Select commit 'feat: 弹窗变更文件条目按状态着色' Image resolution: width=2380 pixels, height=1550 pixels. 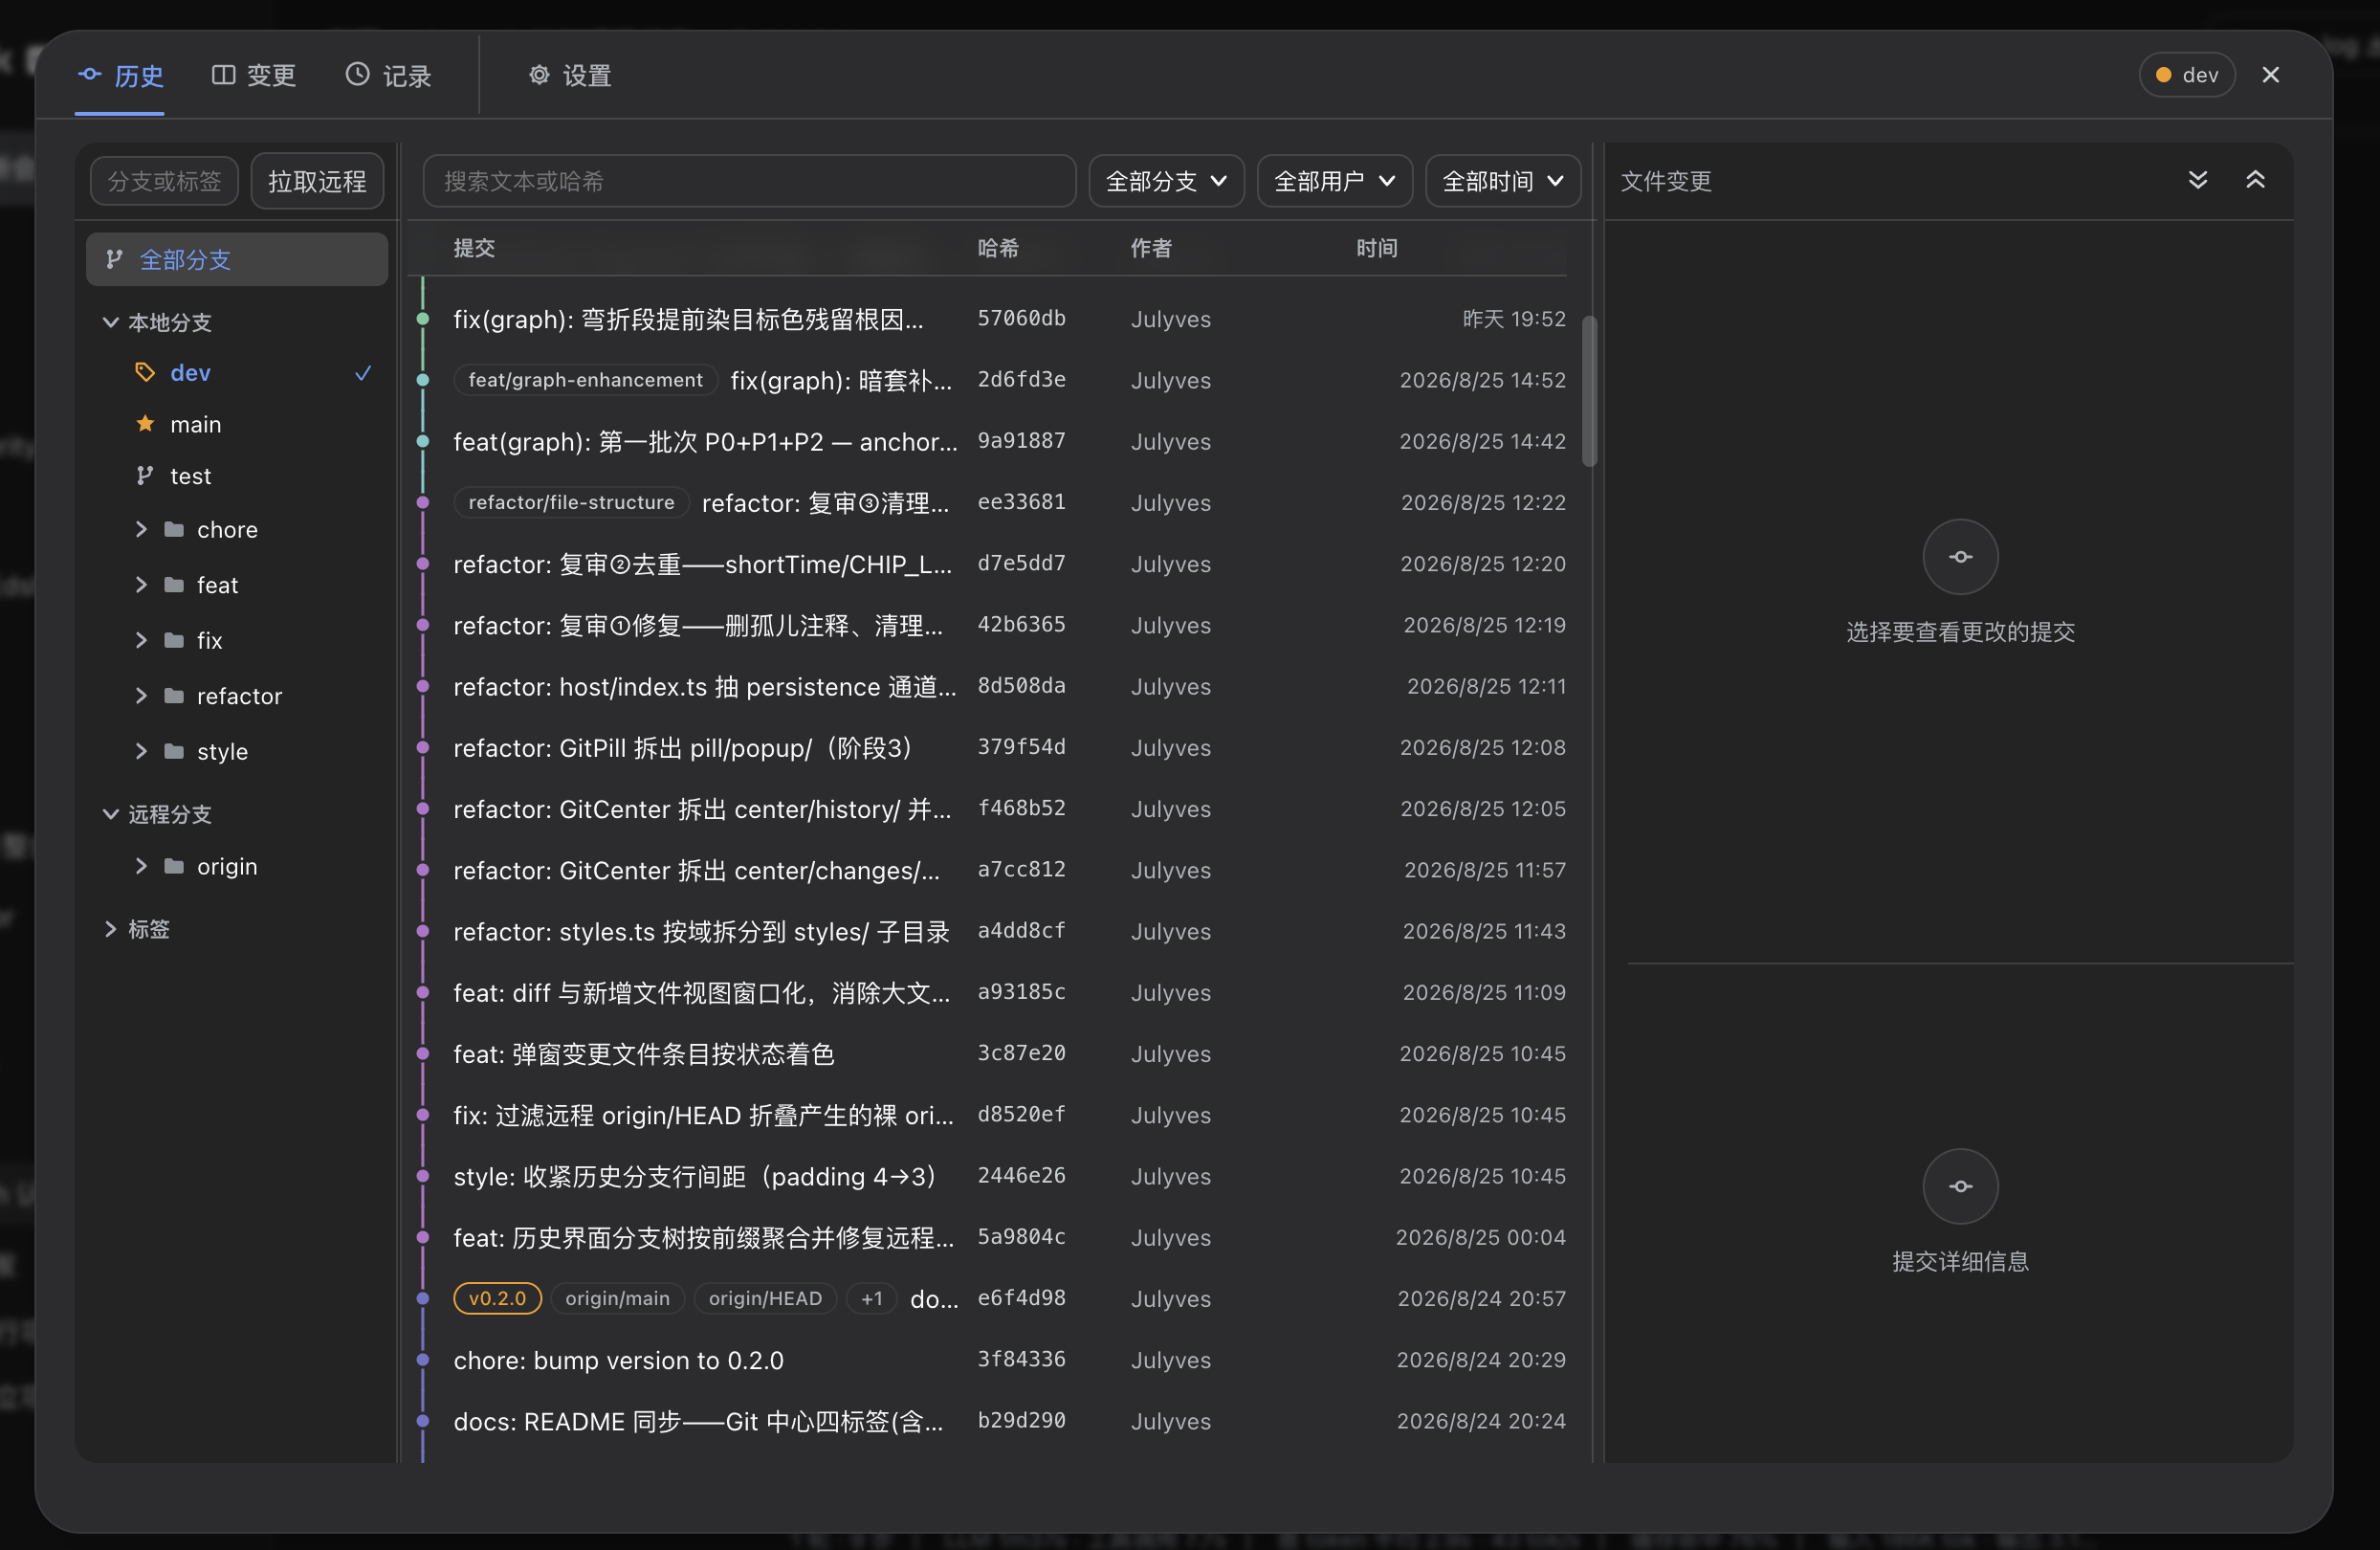(x=644, y=1054)
